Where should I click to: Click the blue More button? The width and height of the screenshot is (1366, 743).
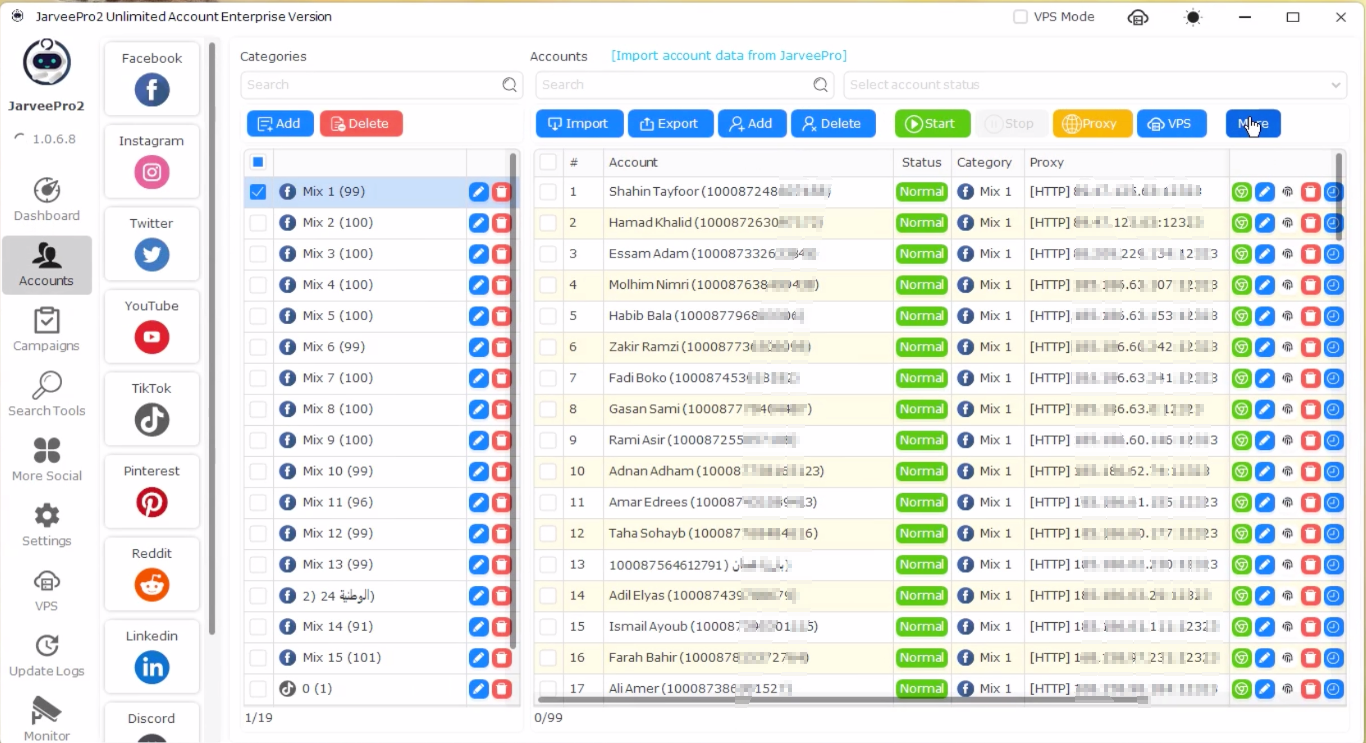coord(1253,124)
